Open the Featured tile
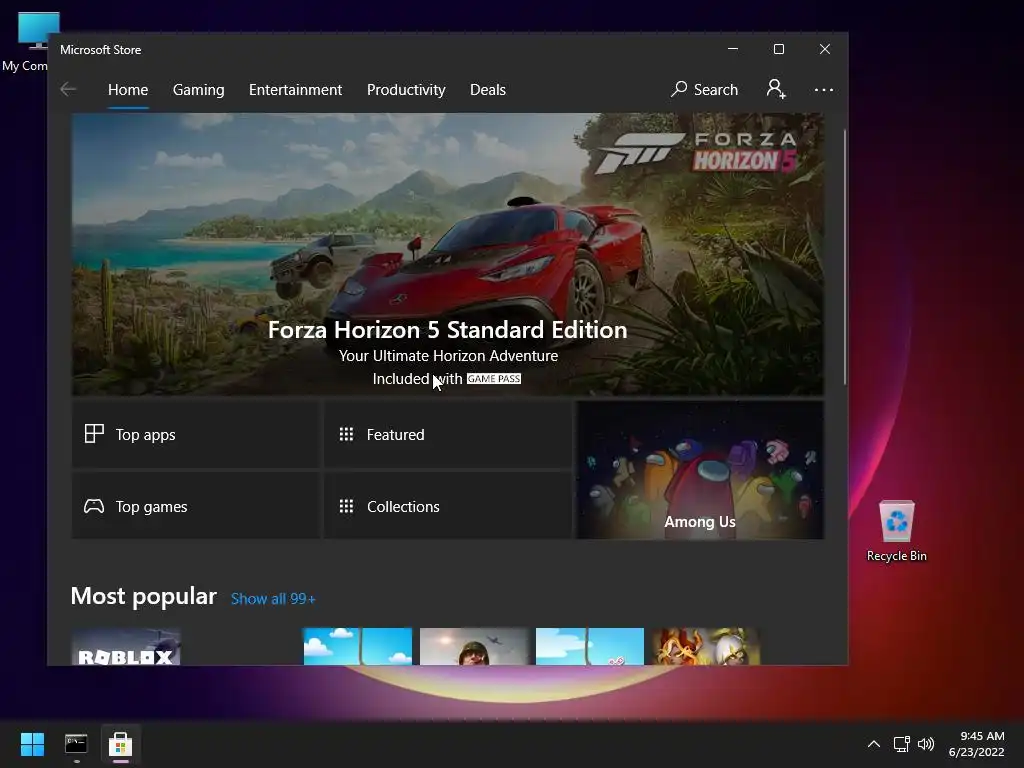This screenshot has height=768, width=1024. point(447,434)
